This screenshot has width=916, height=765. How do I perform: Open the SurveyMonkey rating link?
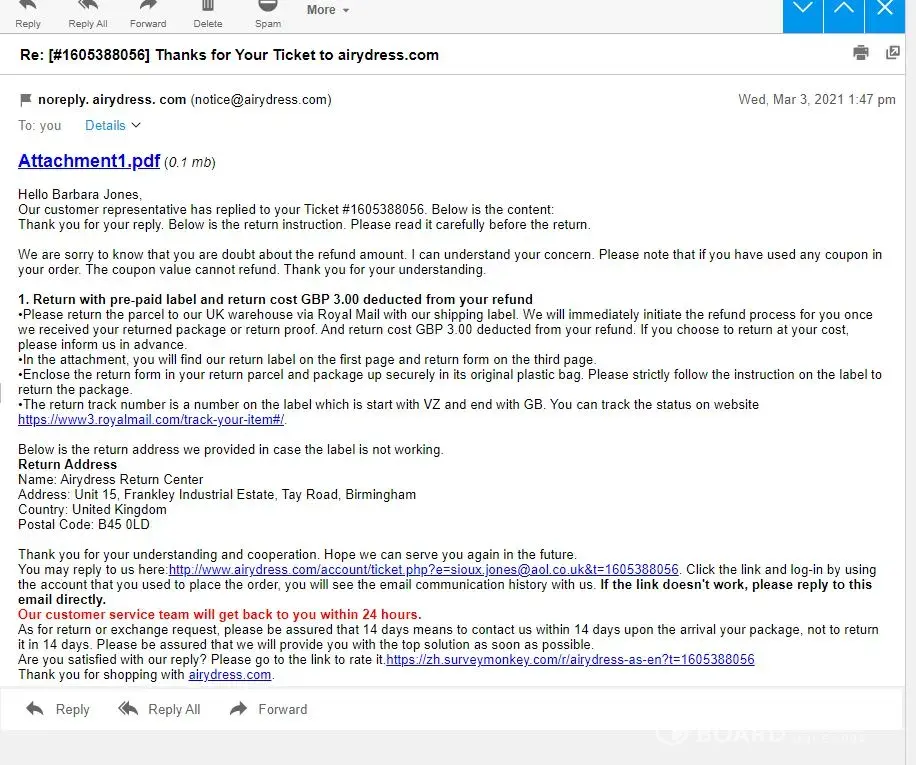[570, 659]
